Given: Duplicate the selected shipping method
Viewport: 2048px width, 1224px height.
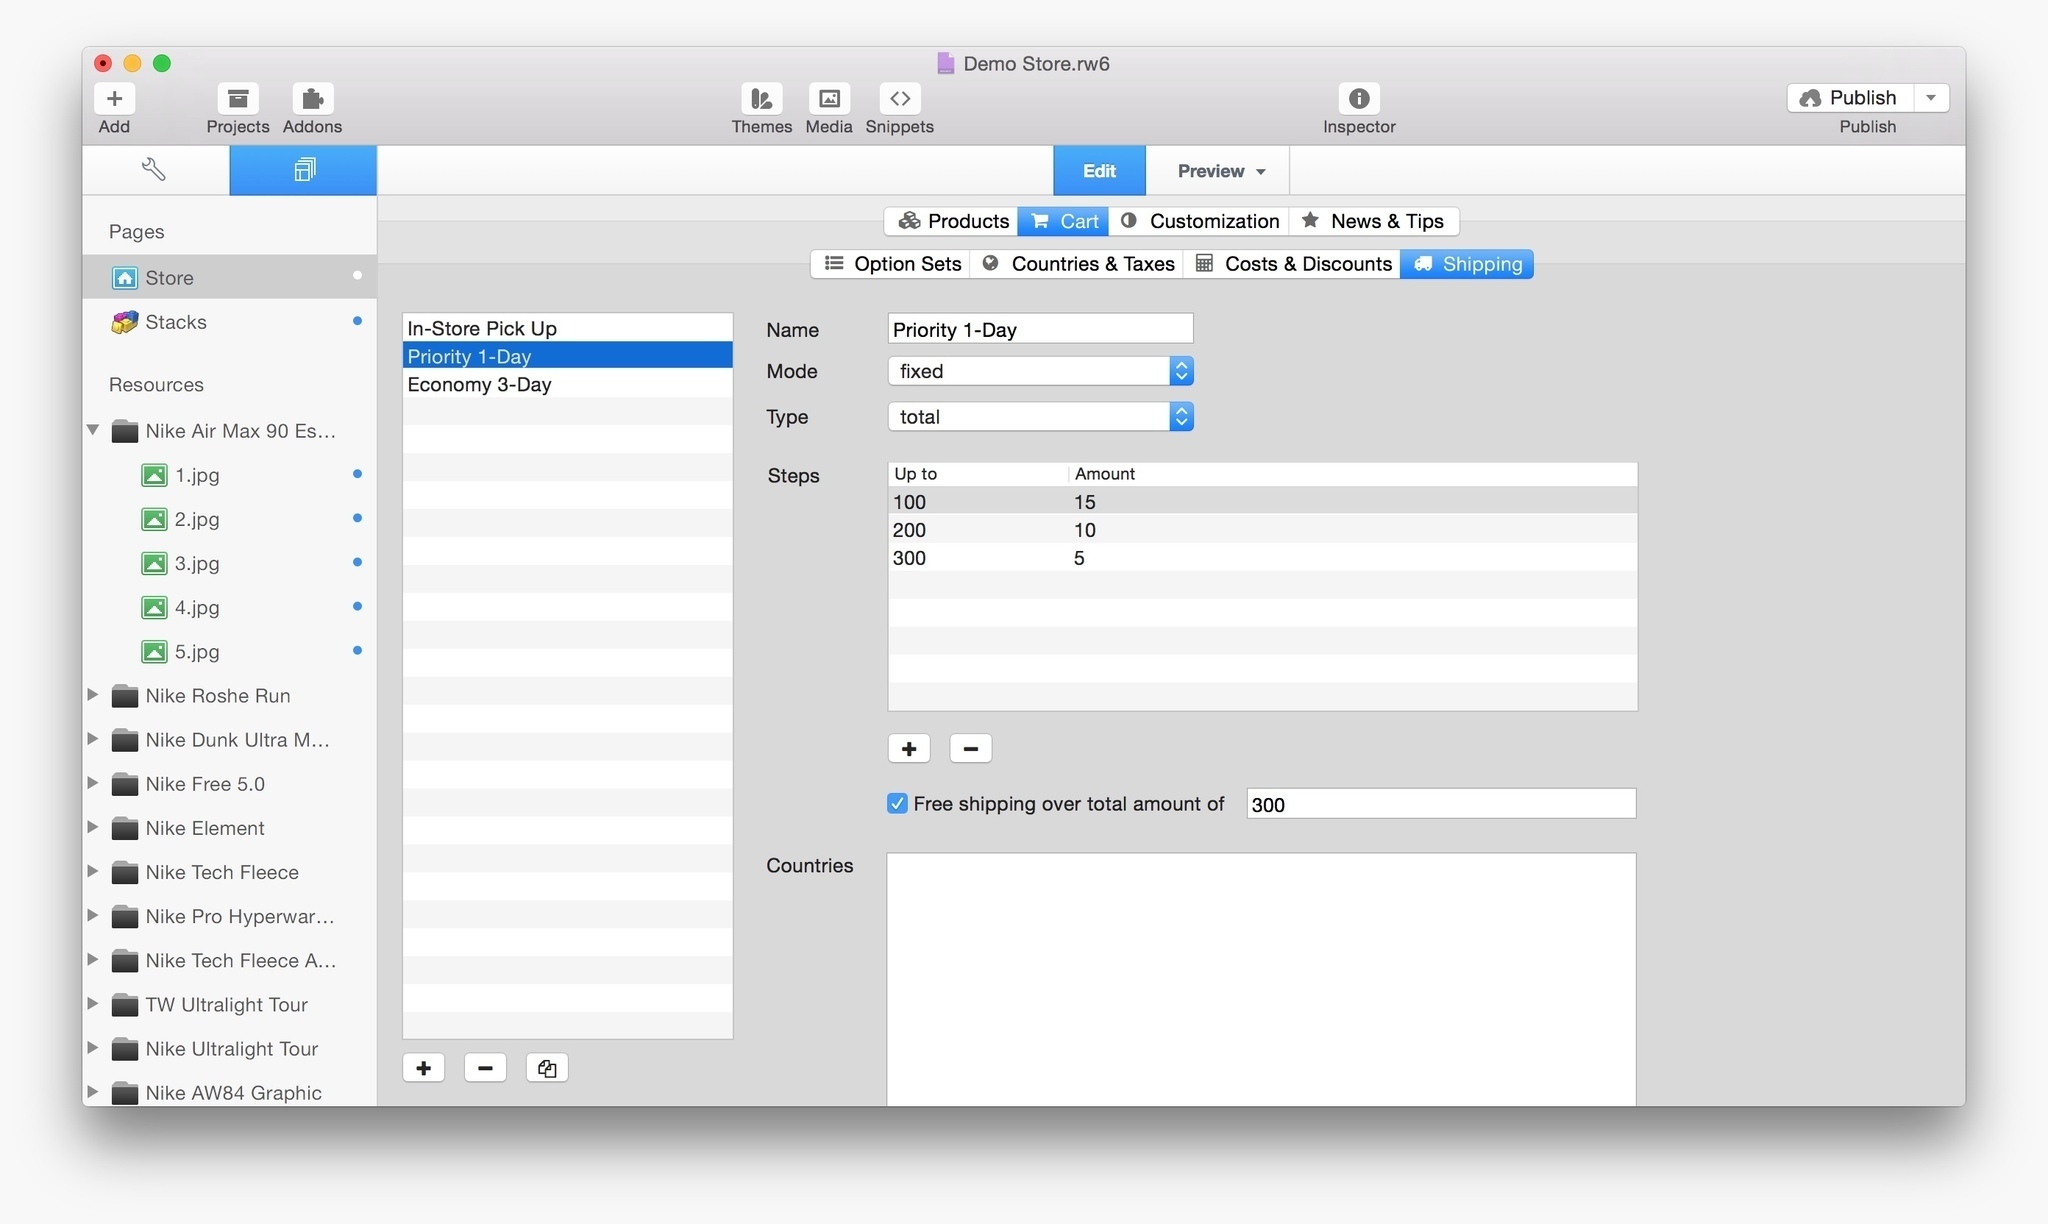Looking at the screenshot, I should 547,1068.
